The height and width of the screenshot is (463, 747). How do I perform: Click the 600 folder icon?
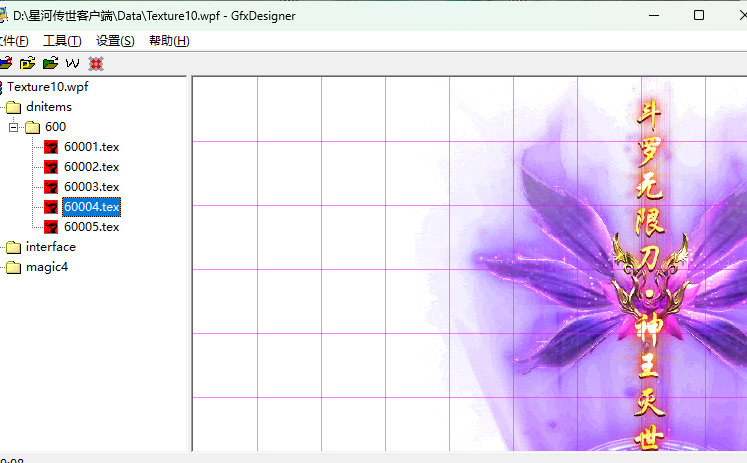32,127
